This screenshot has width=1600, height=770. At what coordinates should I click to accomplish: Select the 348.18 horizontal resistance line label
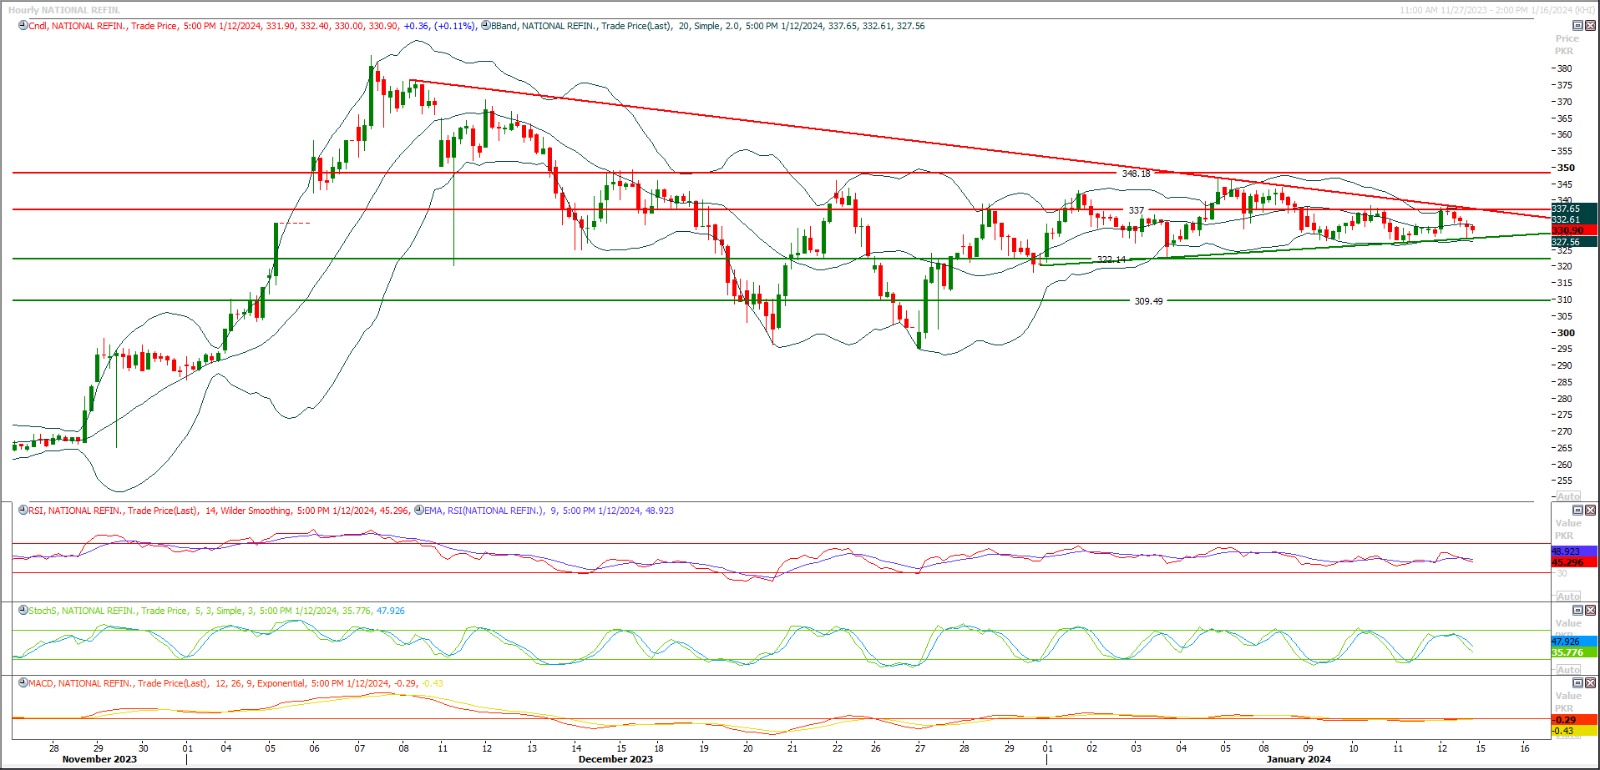tap(1136, 174)
